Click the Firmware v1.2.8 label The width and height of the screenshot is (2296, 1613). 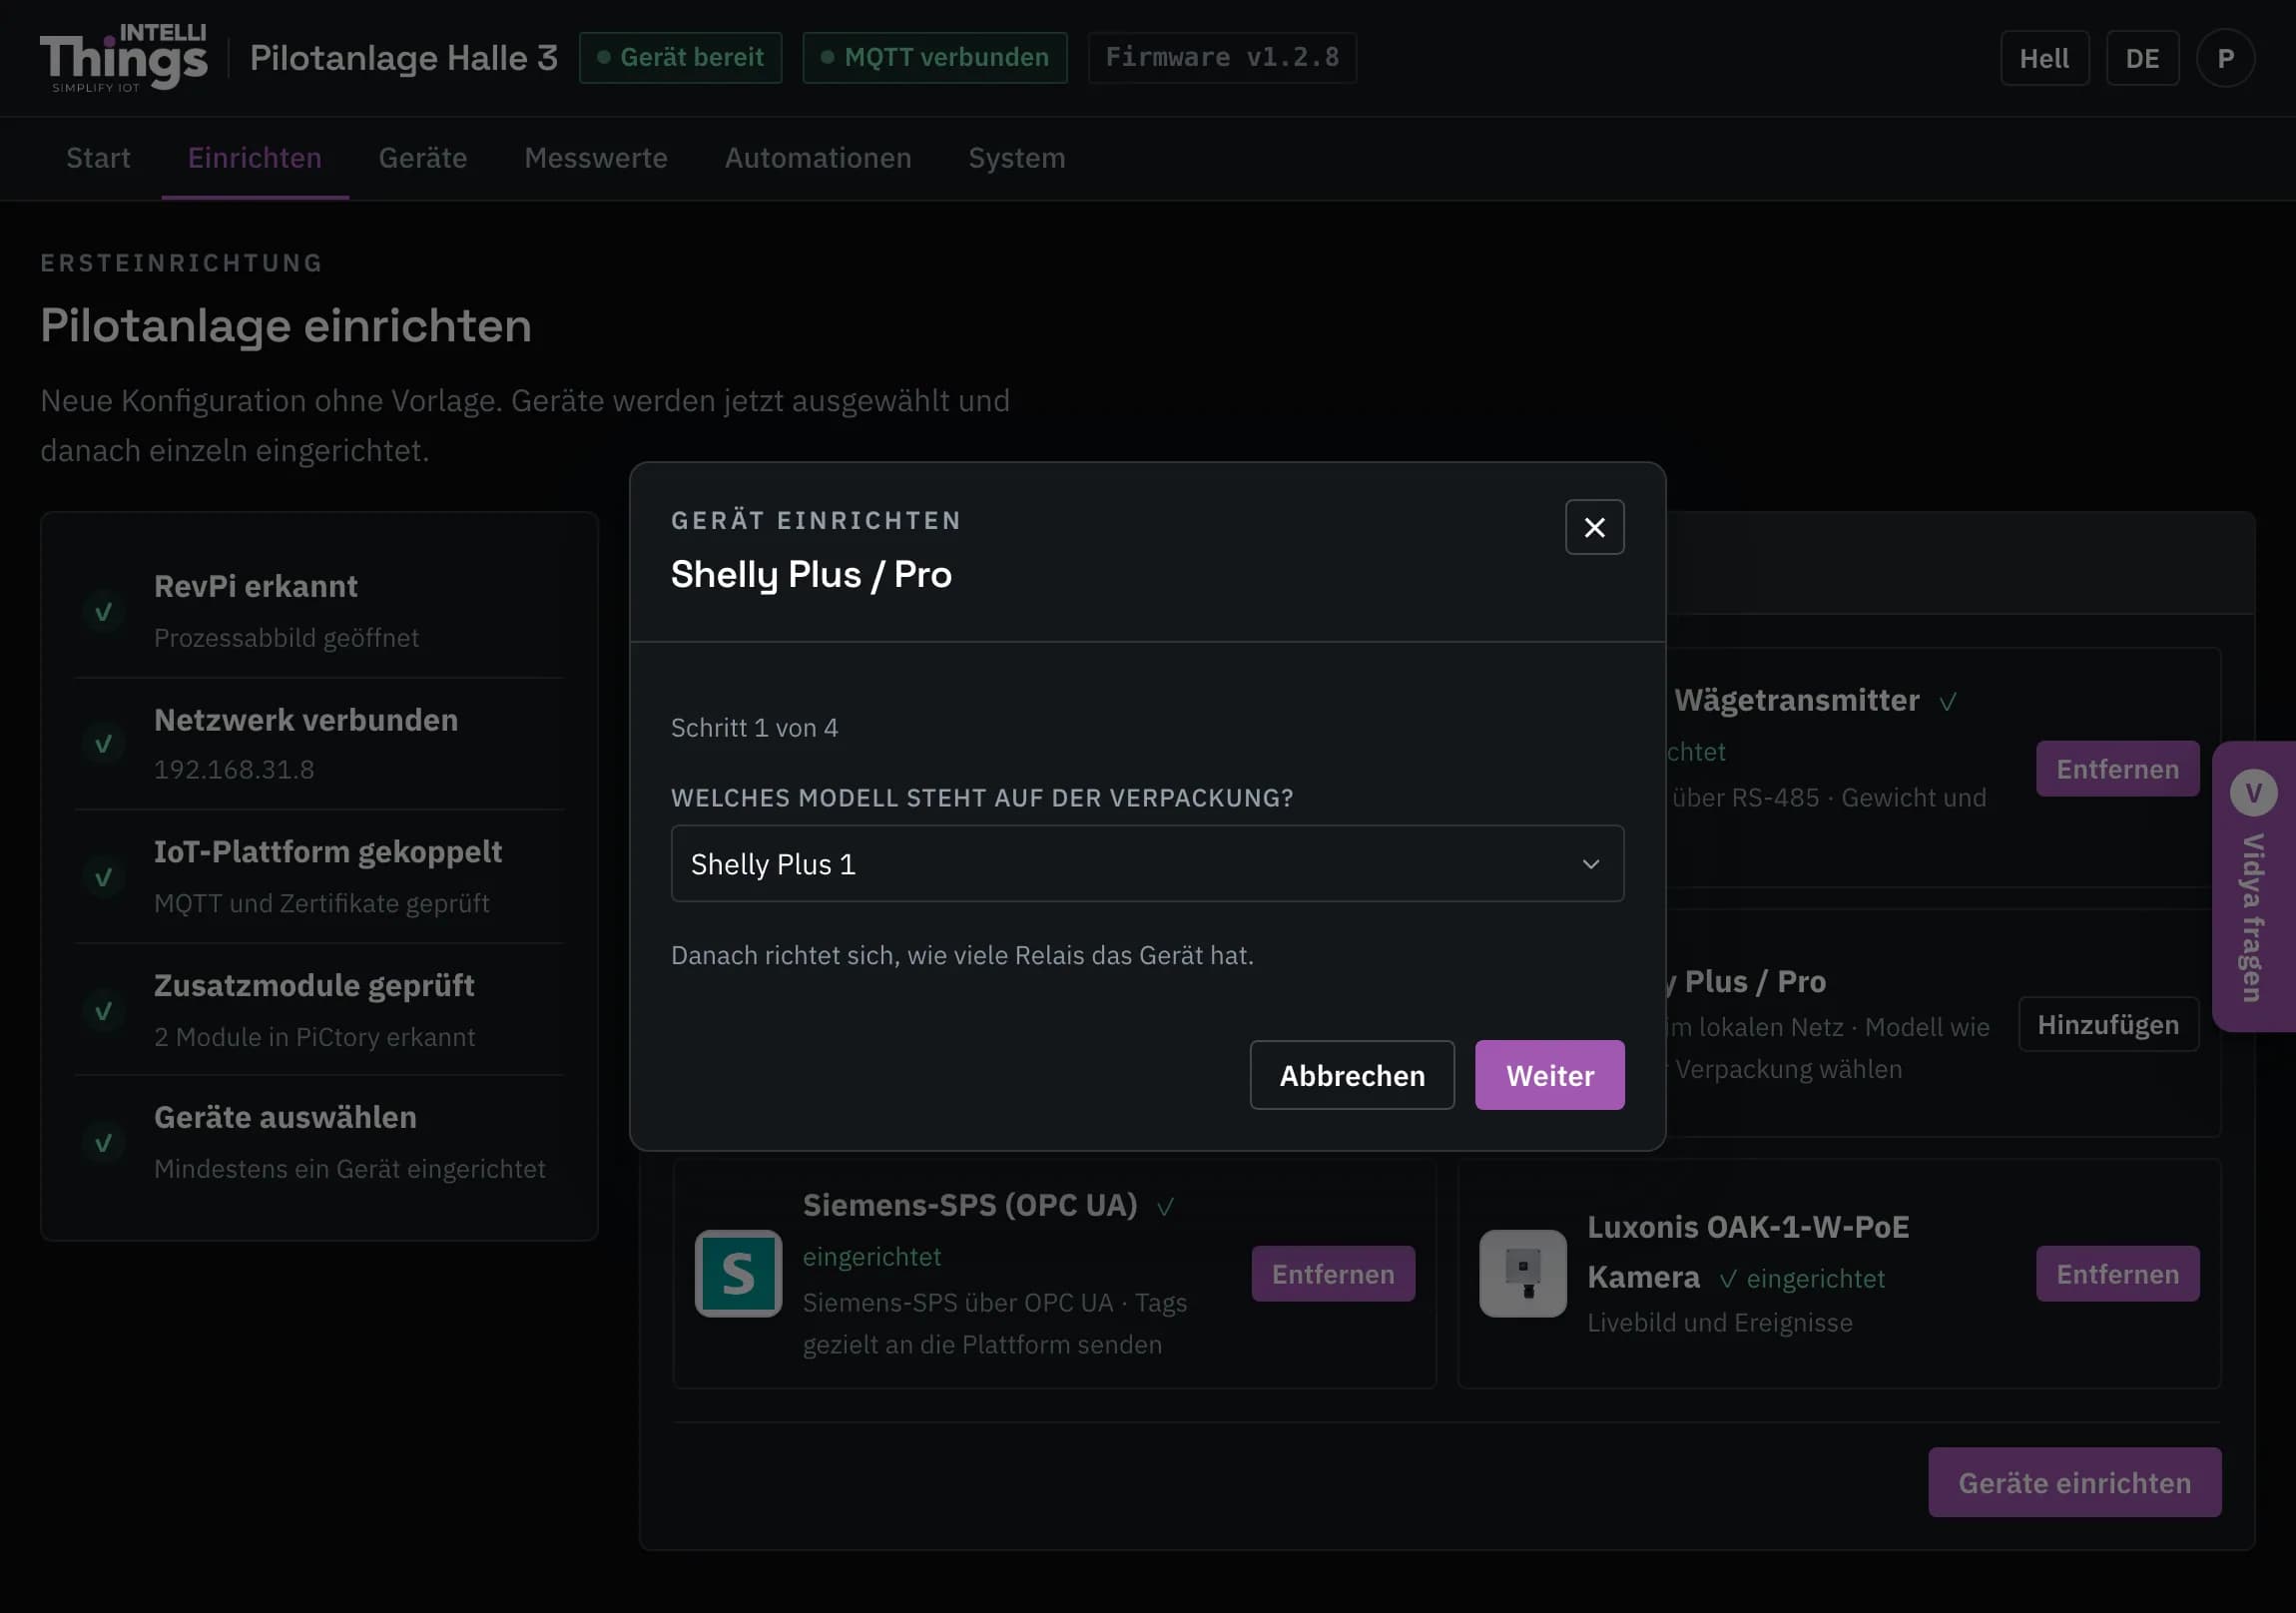pos(1221,57)
